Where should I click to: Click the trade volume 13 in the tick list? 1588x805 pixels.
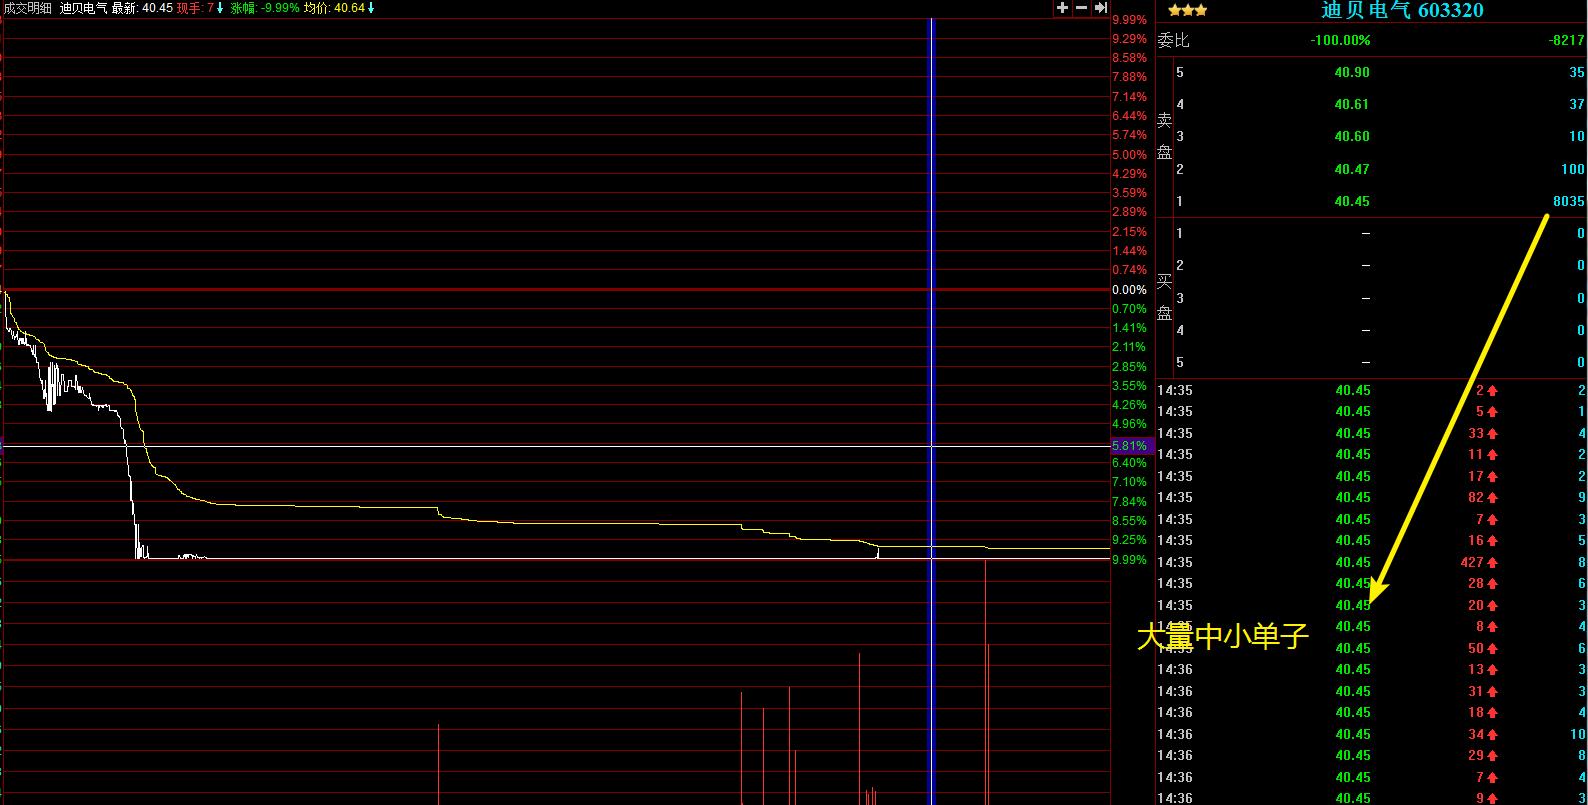point(1476,670)
